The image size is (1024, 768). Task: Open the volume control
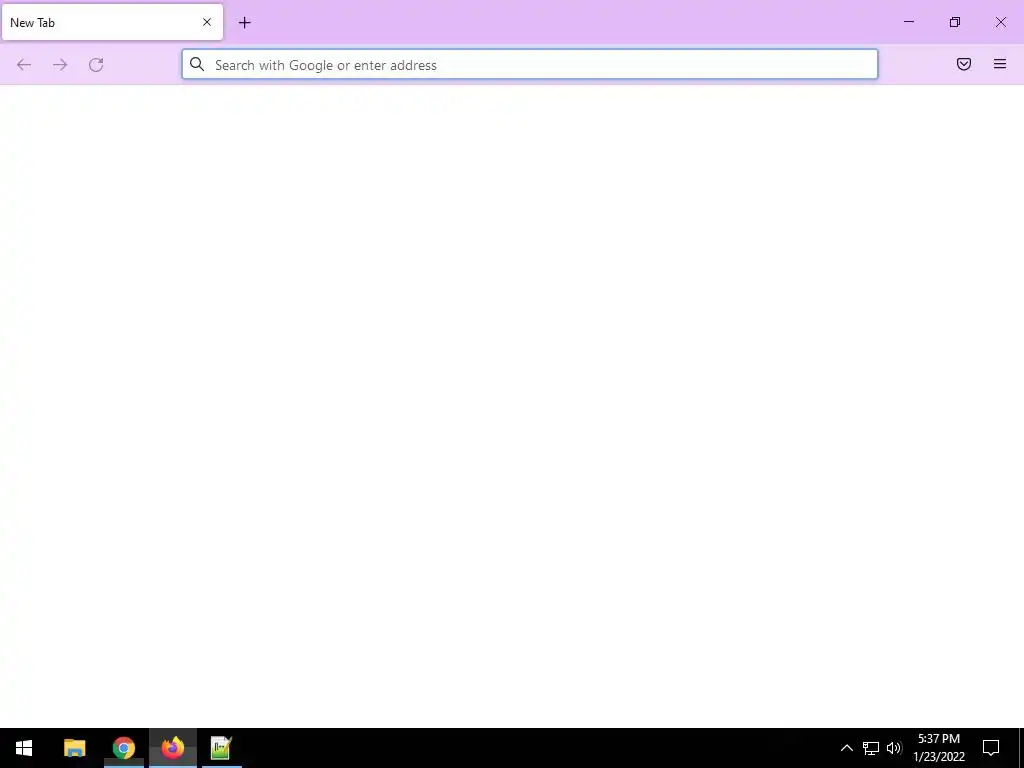(x=894, y=748)
